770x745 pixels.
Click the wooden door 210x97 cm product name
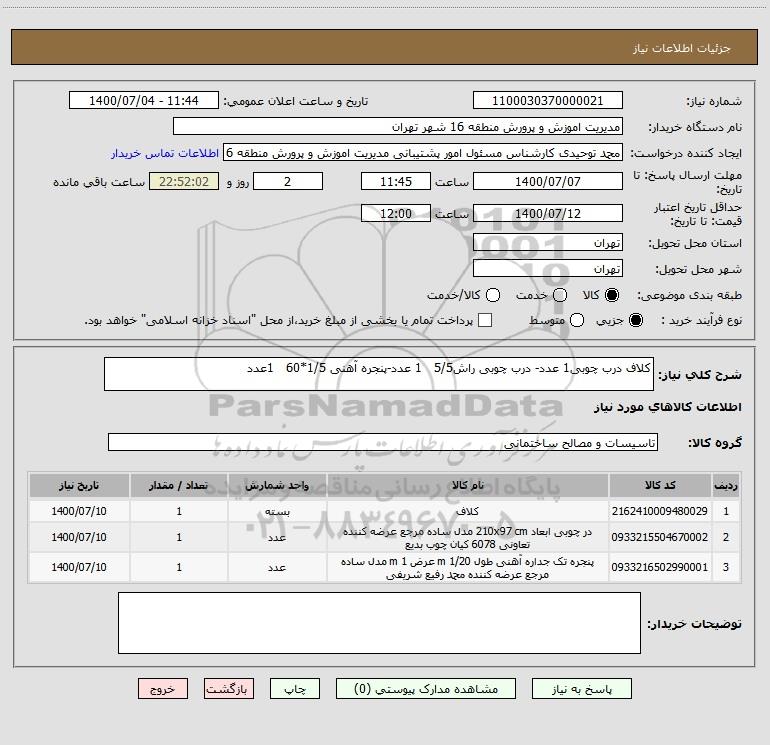468,538
